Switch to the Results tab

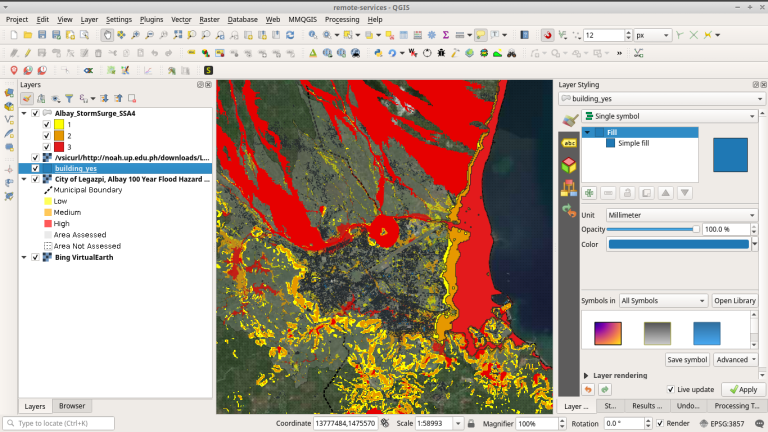coord(647,406)
